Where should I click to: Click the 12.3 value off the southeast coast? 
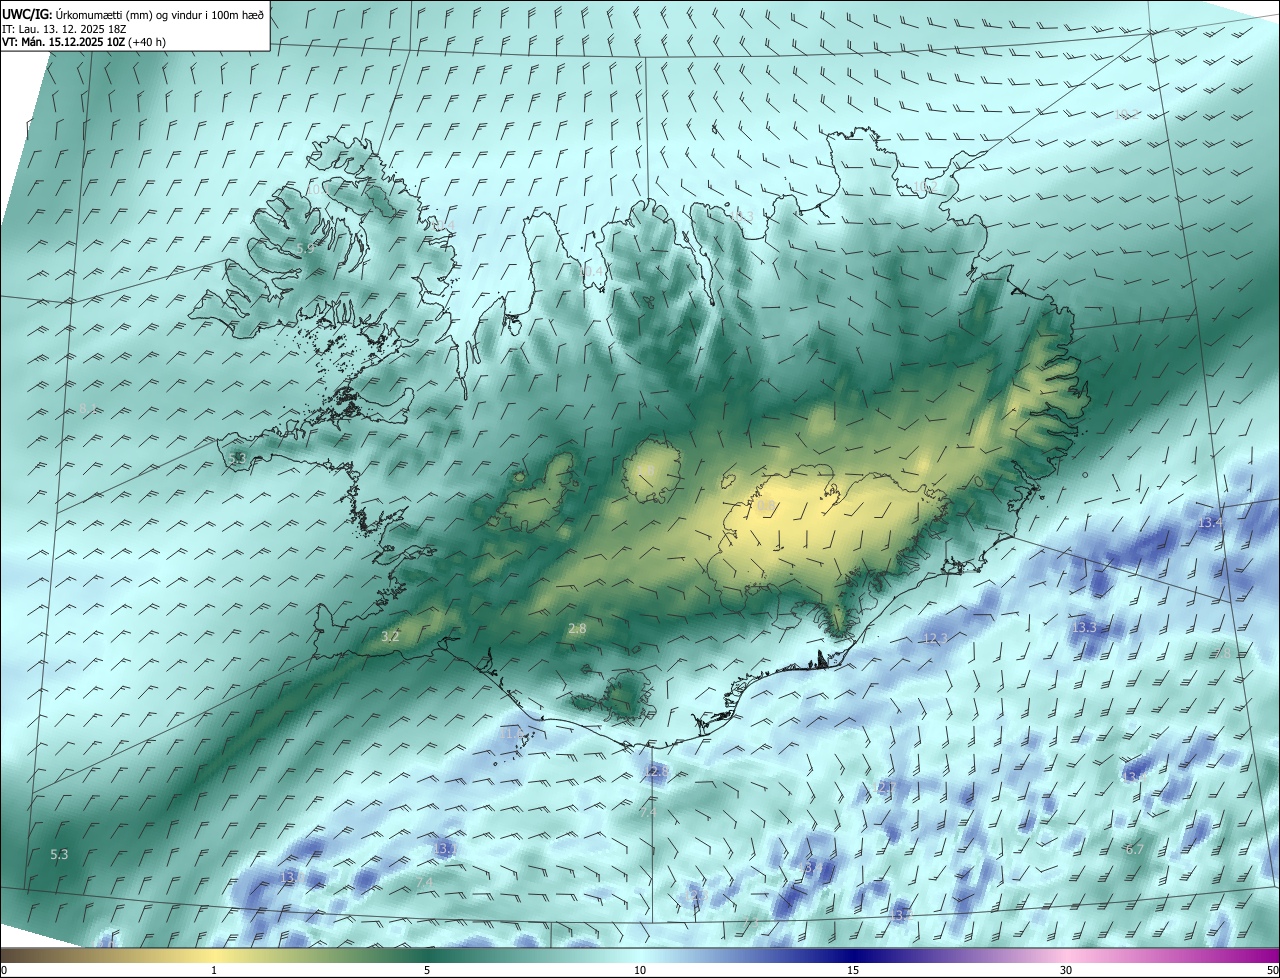tap(935, 638)
